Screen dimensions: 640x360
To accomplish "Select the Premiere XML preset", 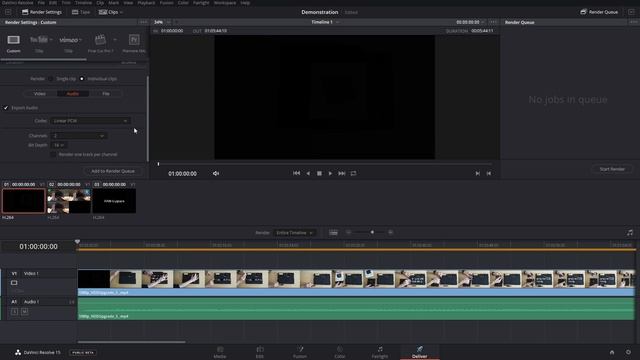I will point(134,40).
